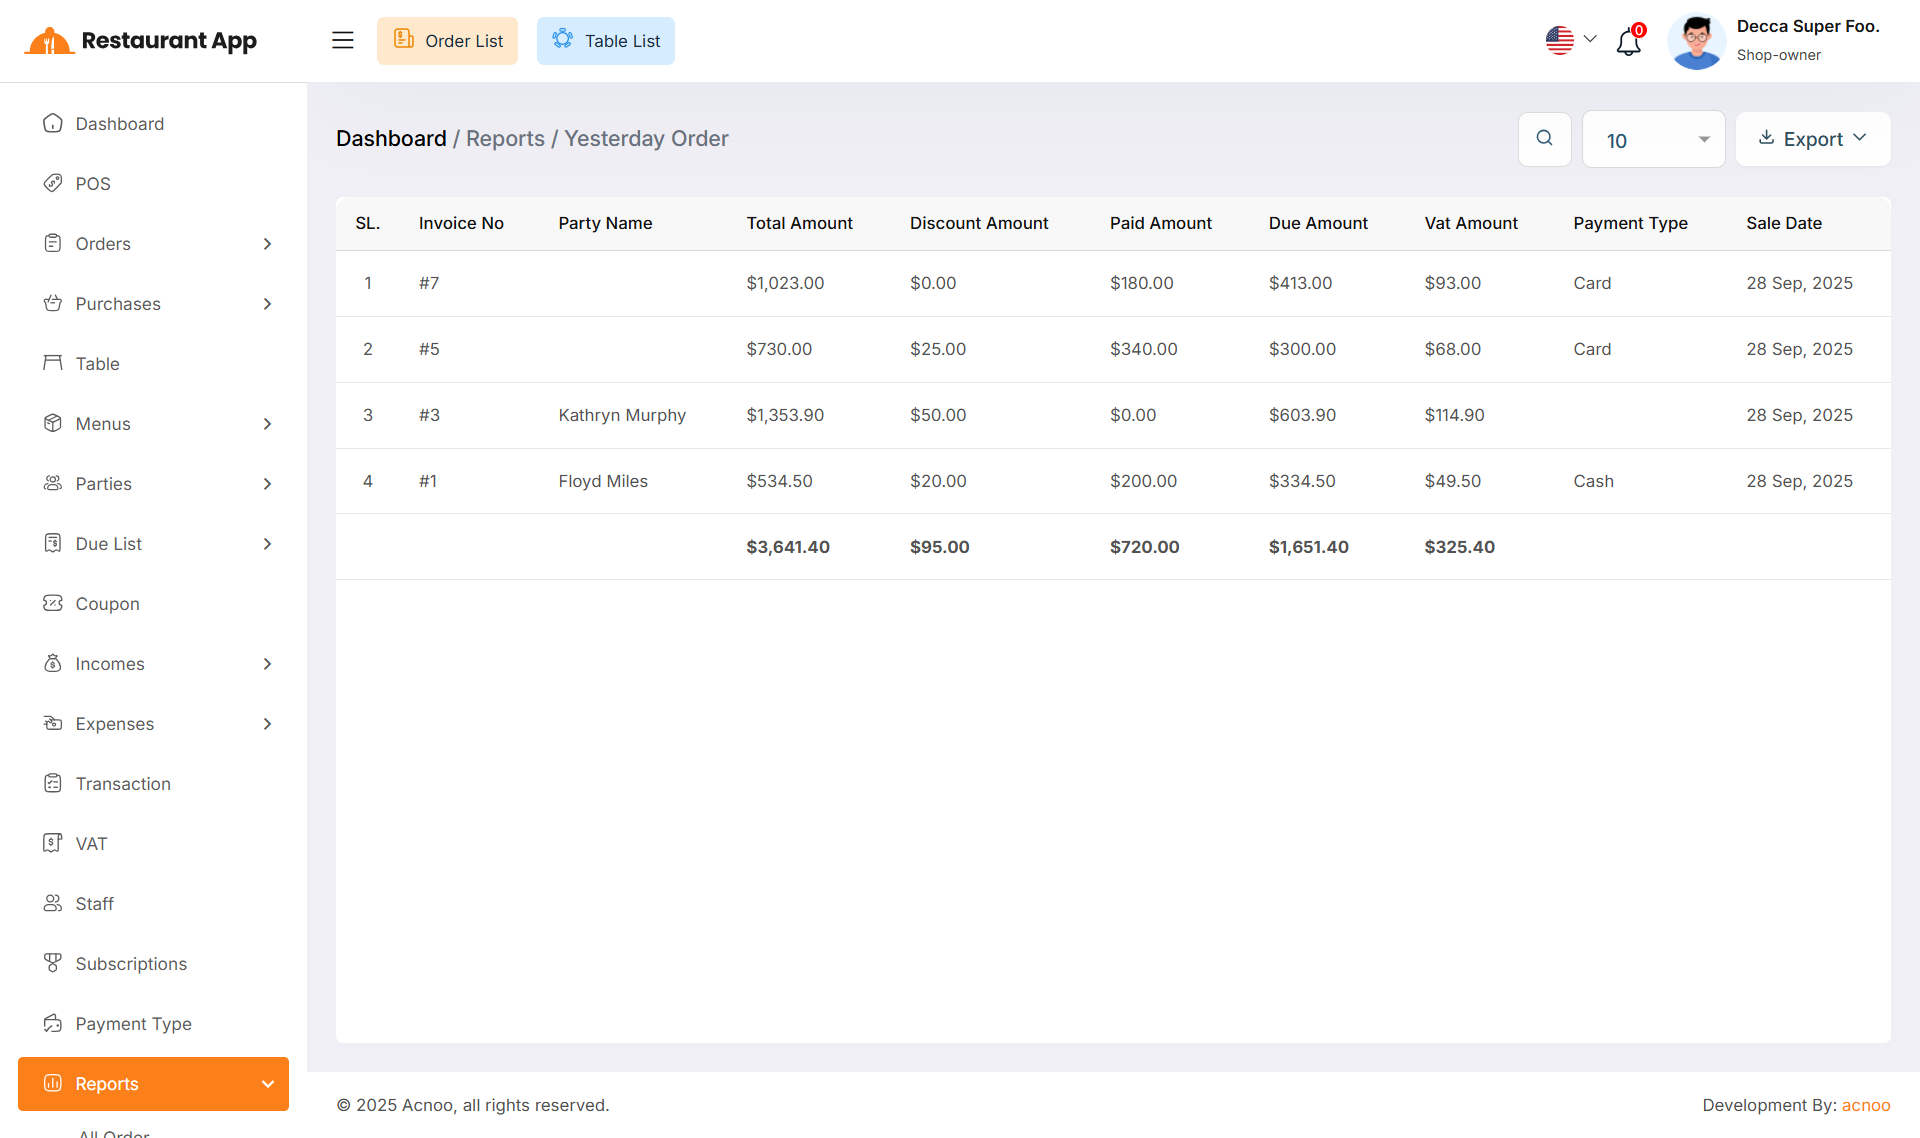Click the Coupon sidebar icon
Screen dimensions: 1920x1138
53,603
